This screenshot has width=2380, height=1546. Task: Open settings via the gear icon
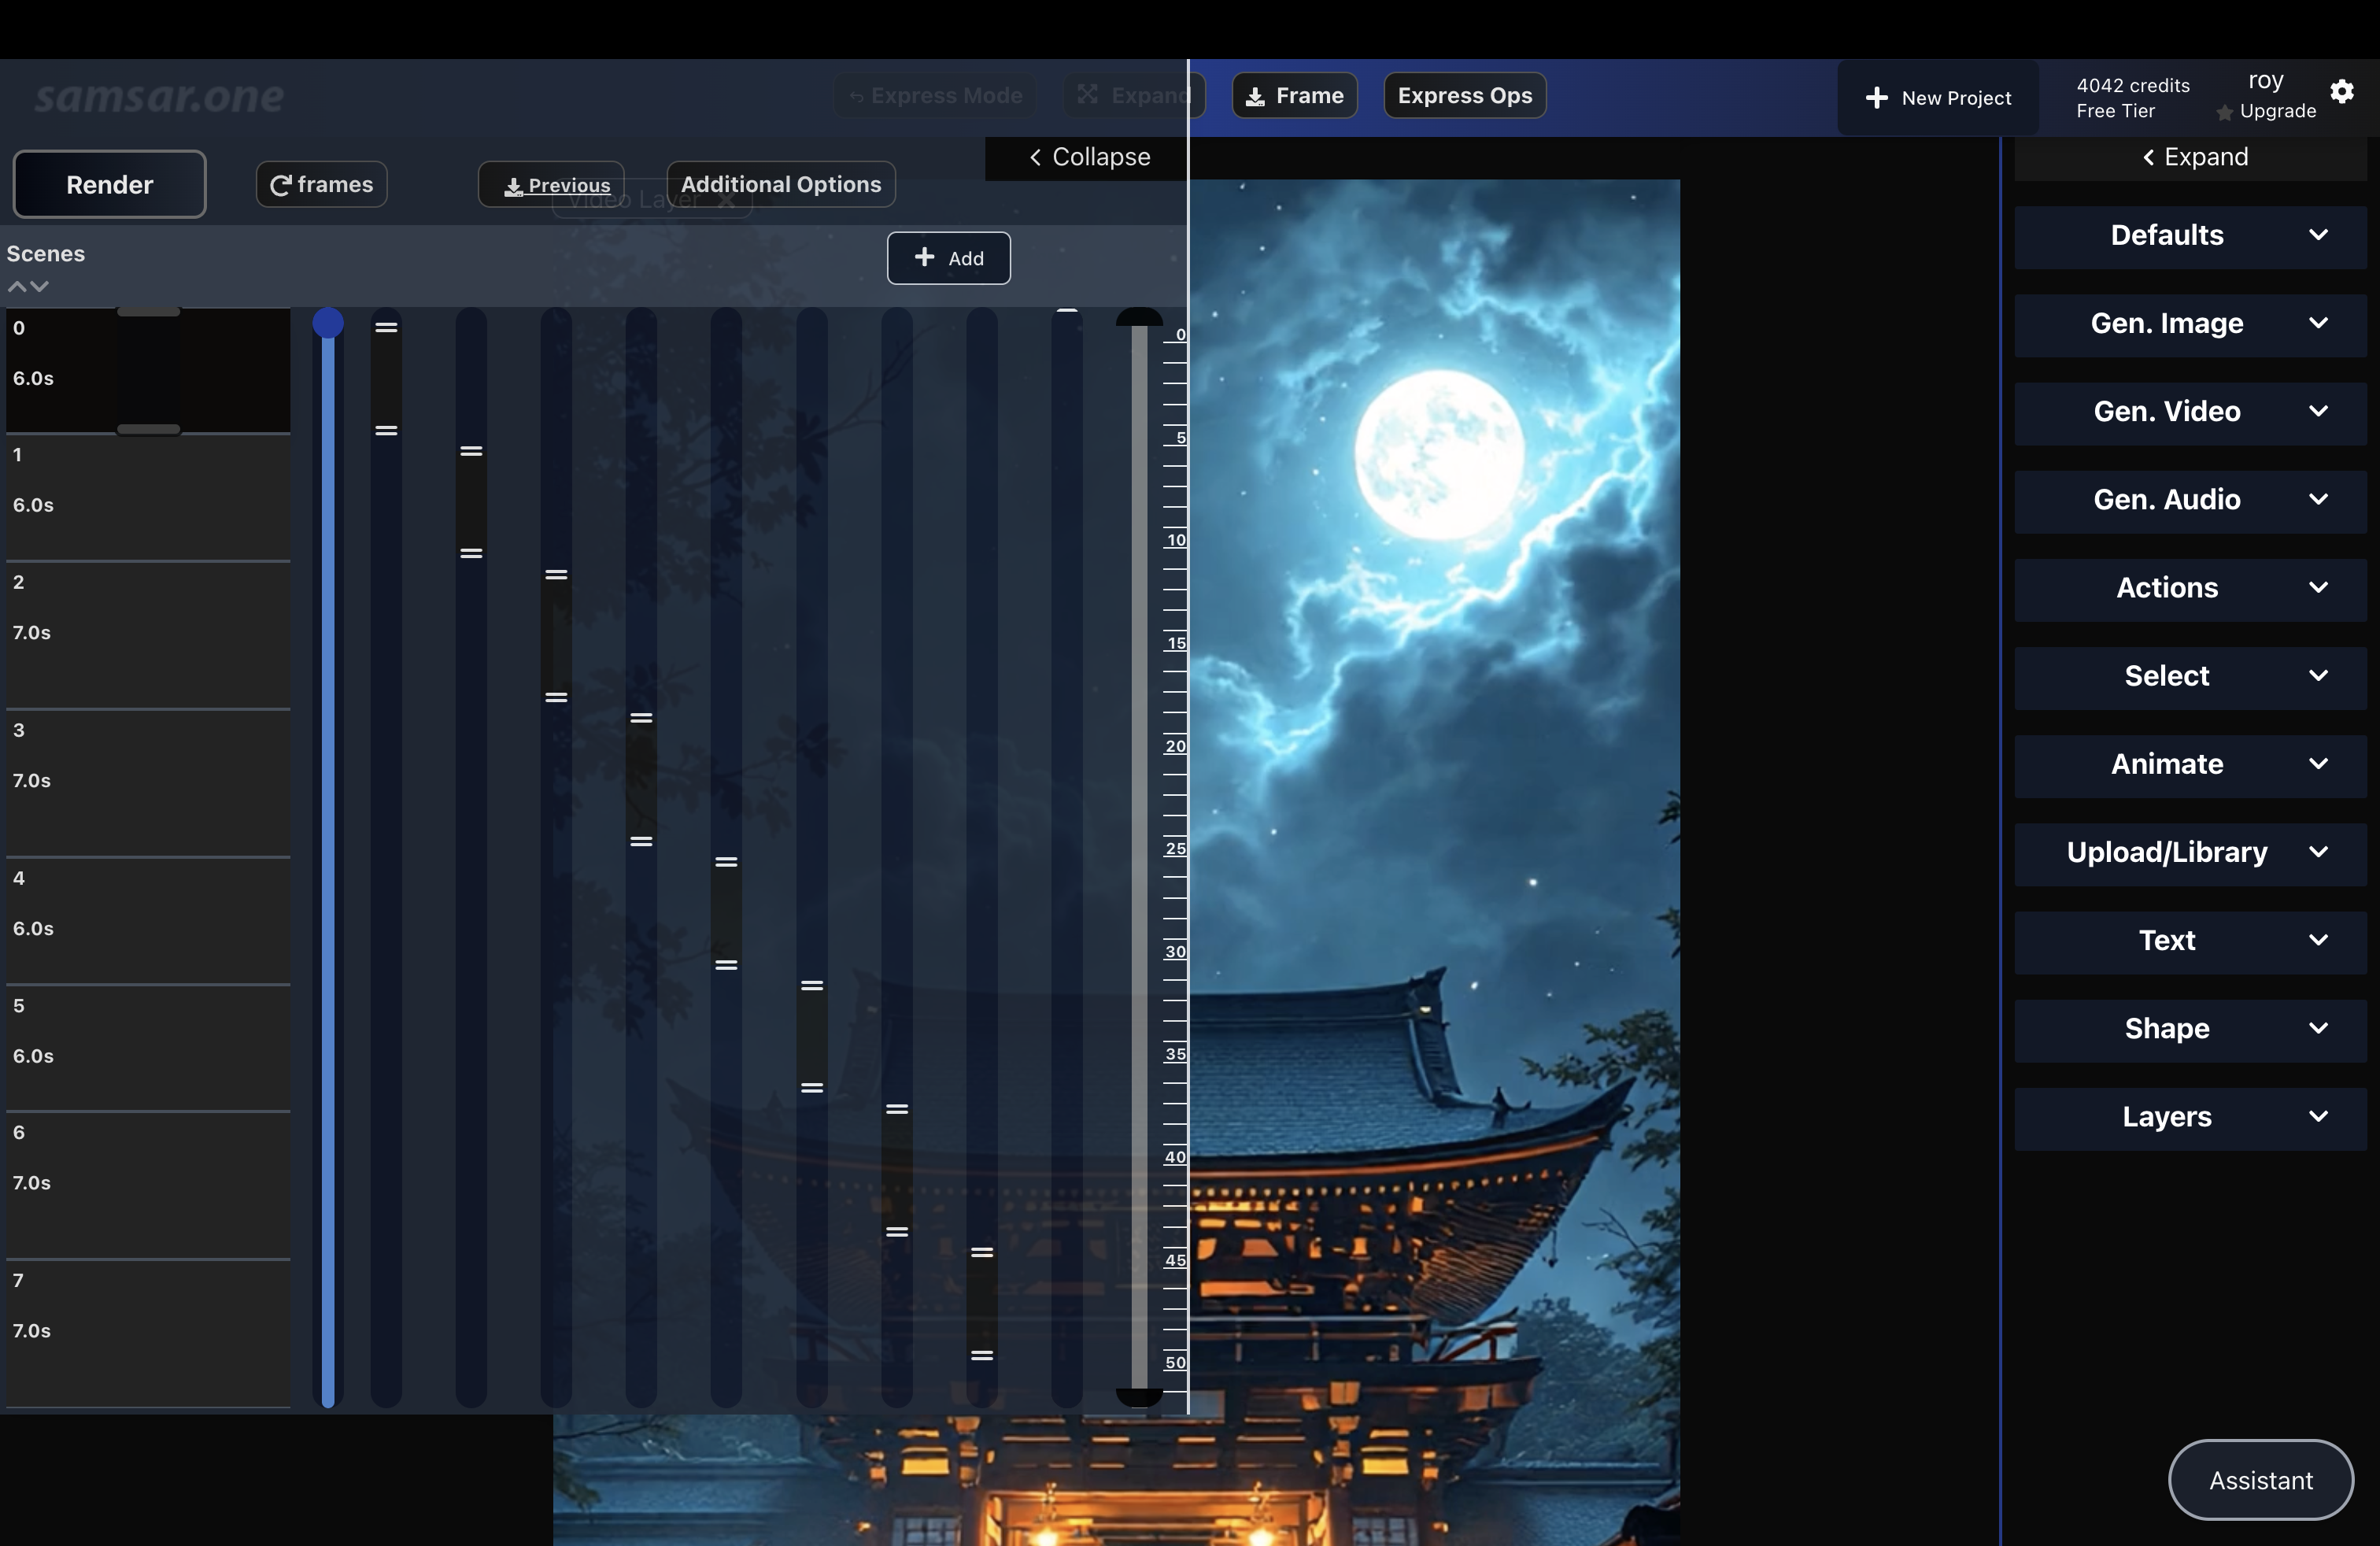click(x=2341, y=92)
